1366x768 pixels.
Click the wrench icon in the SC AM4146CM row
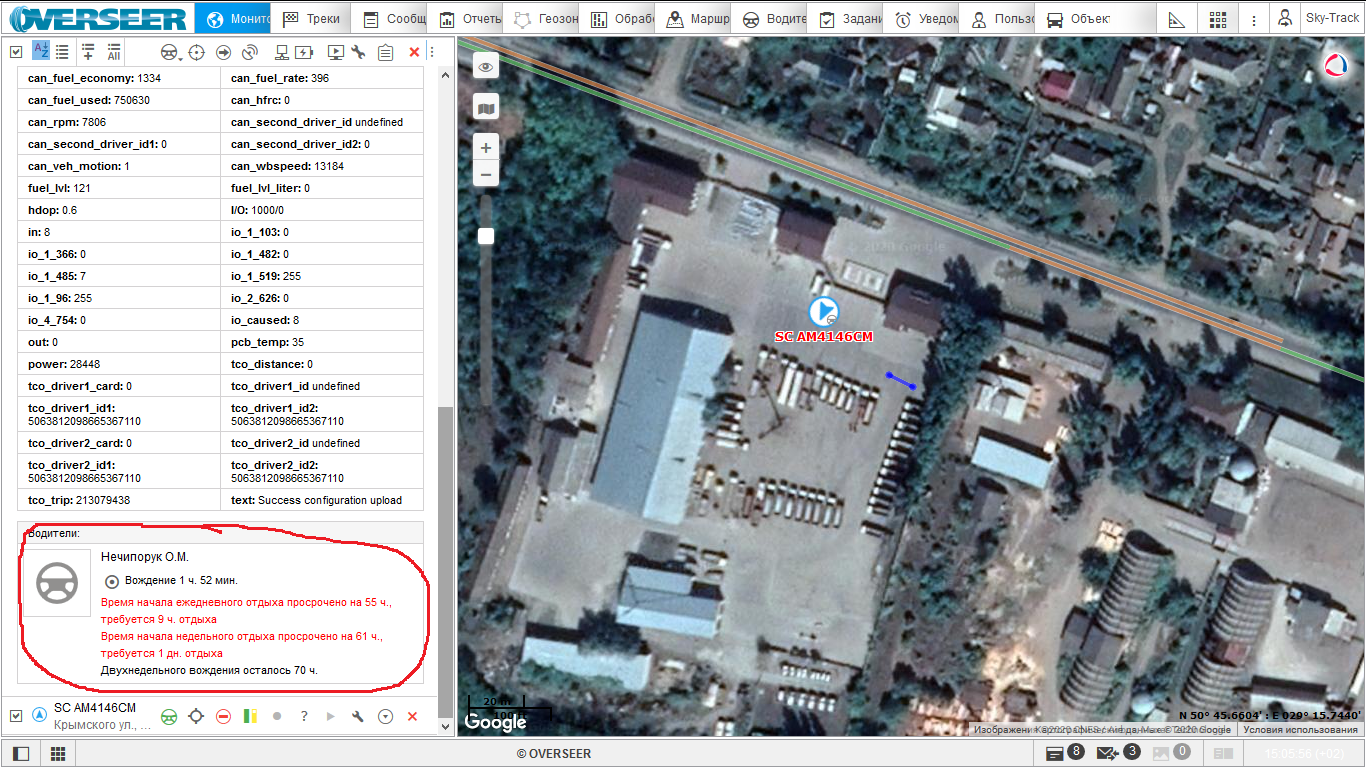click(357, 716)
